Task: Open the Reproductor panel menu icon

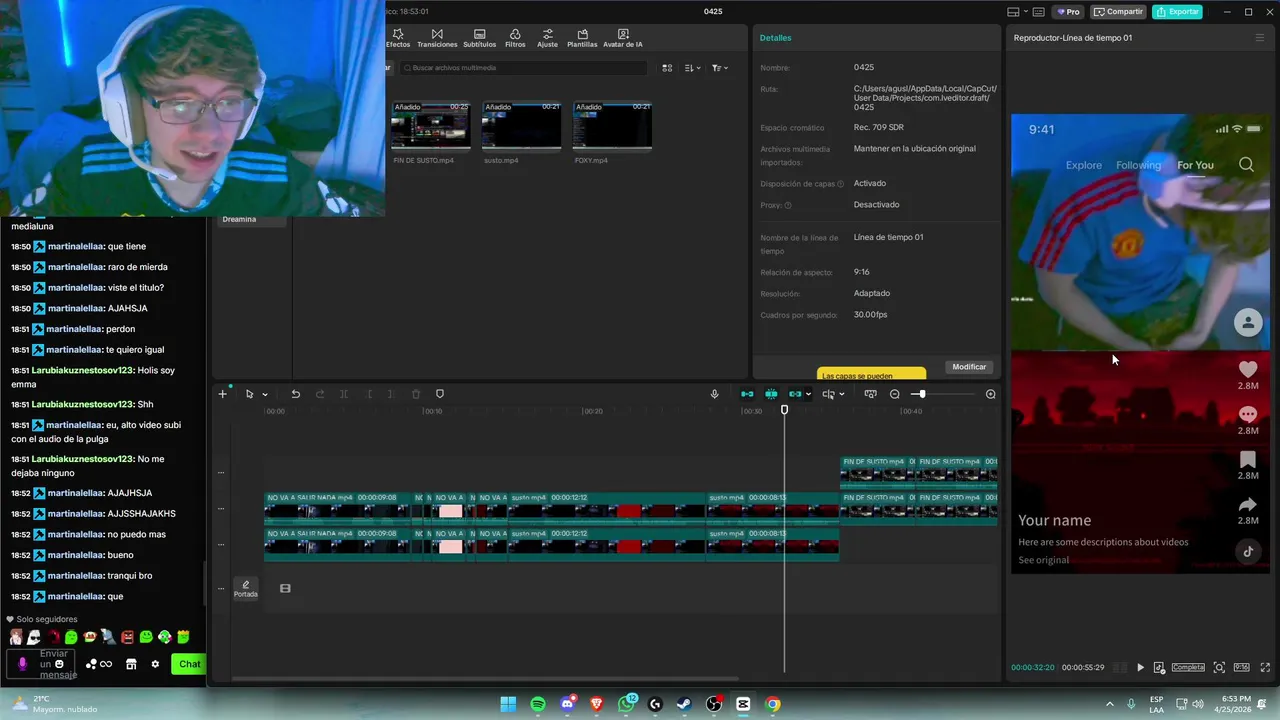Action: (x=1259, y=38)
